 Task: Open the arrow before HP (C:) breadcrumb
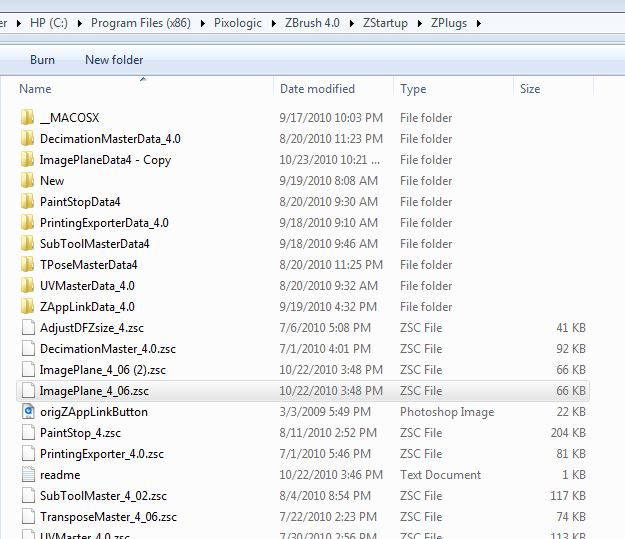click(x=19, y=24)
